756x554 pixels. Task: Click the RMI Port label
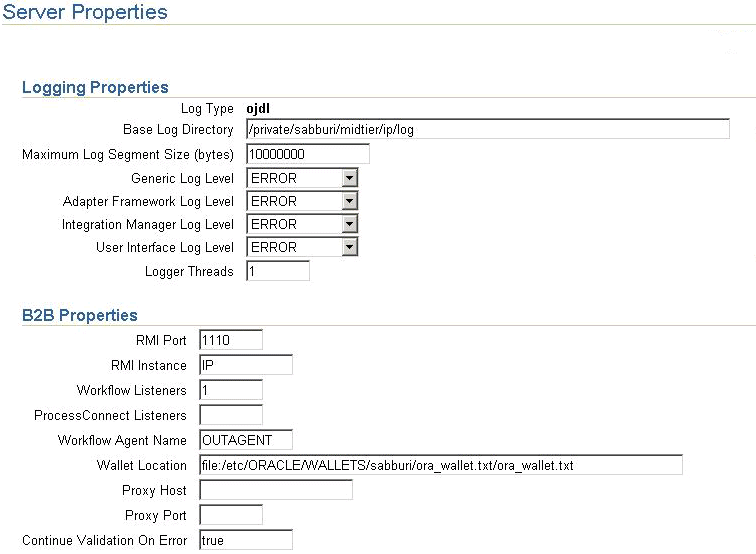pyautogui.click(x=161, y=340)
